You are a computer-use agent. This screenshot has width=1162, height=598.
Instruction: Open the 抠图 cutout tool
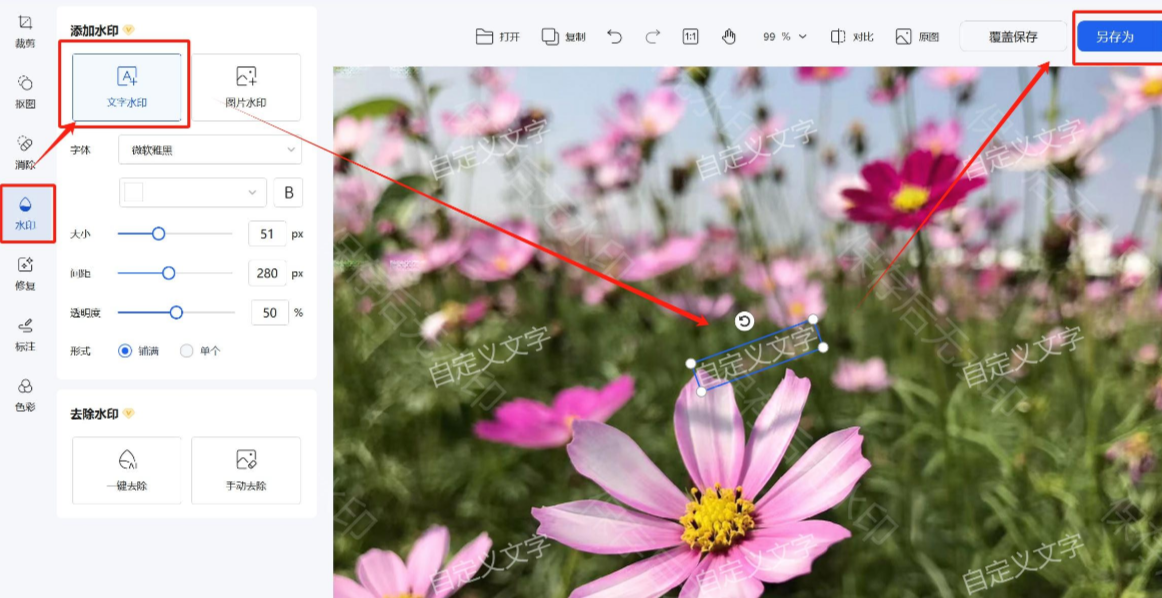(x=25, y=92)
